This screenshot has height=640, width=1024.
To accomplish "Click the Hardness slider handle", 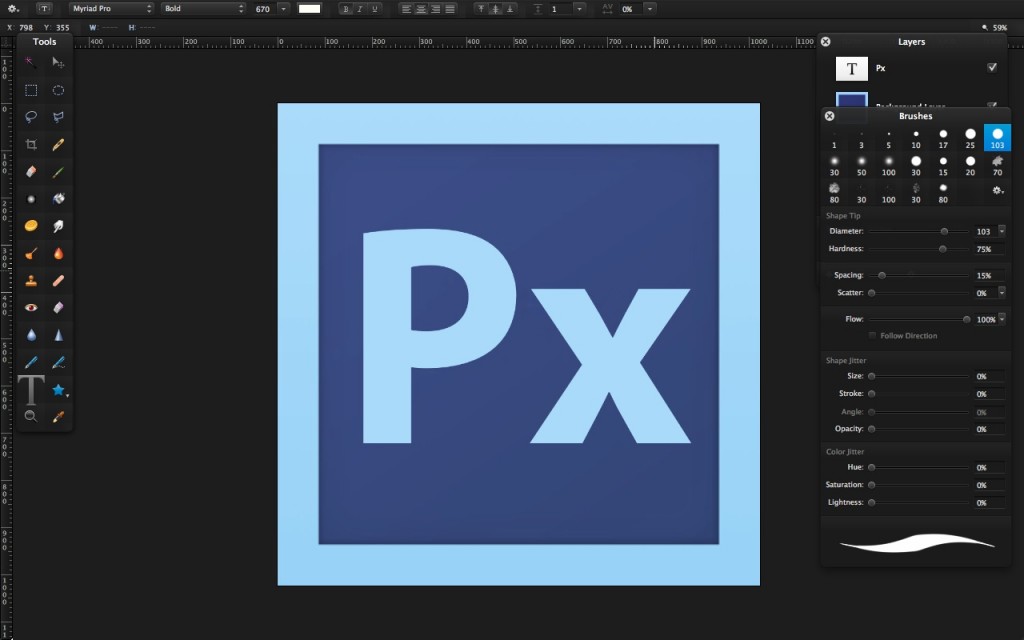I will tap(942, 249).
